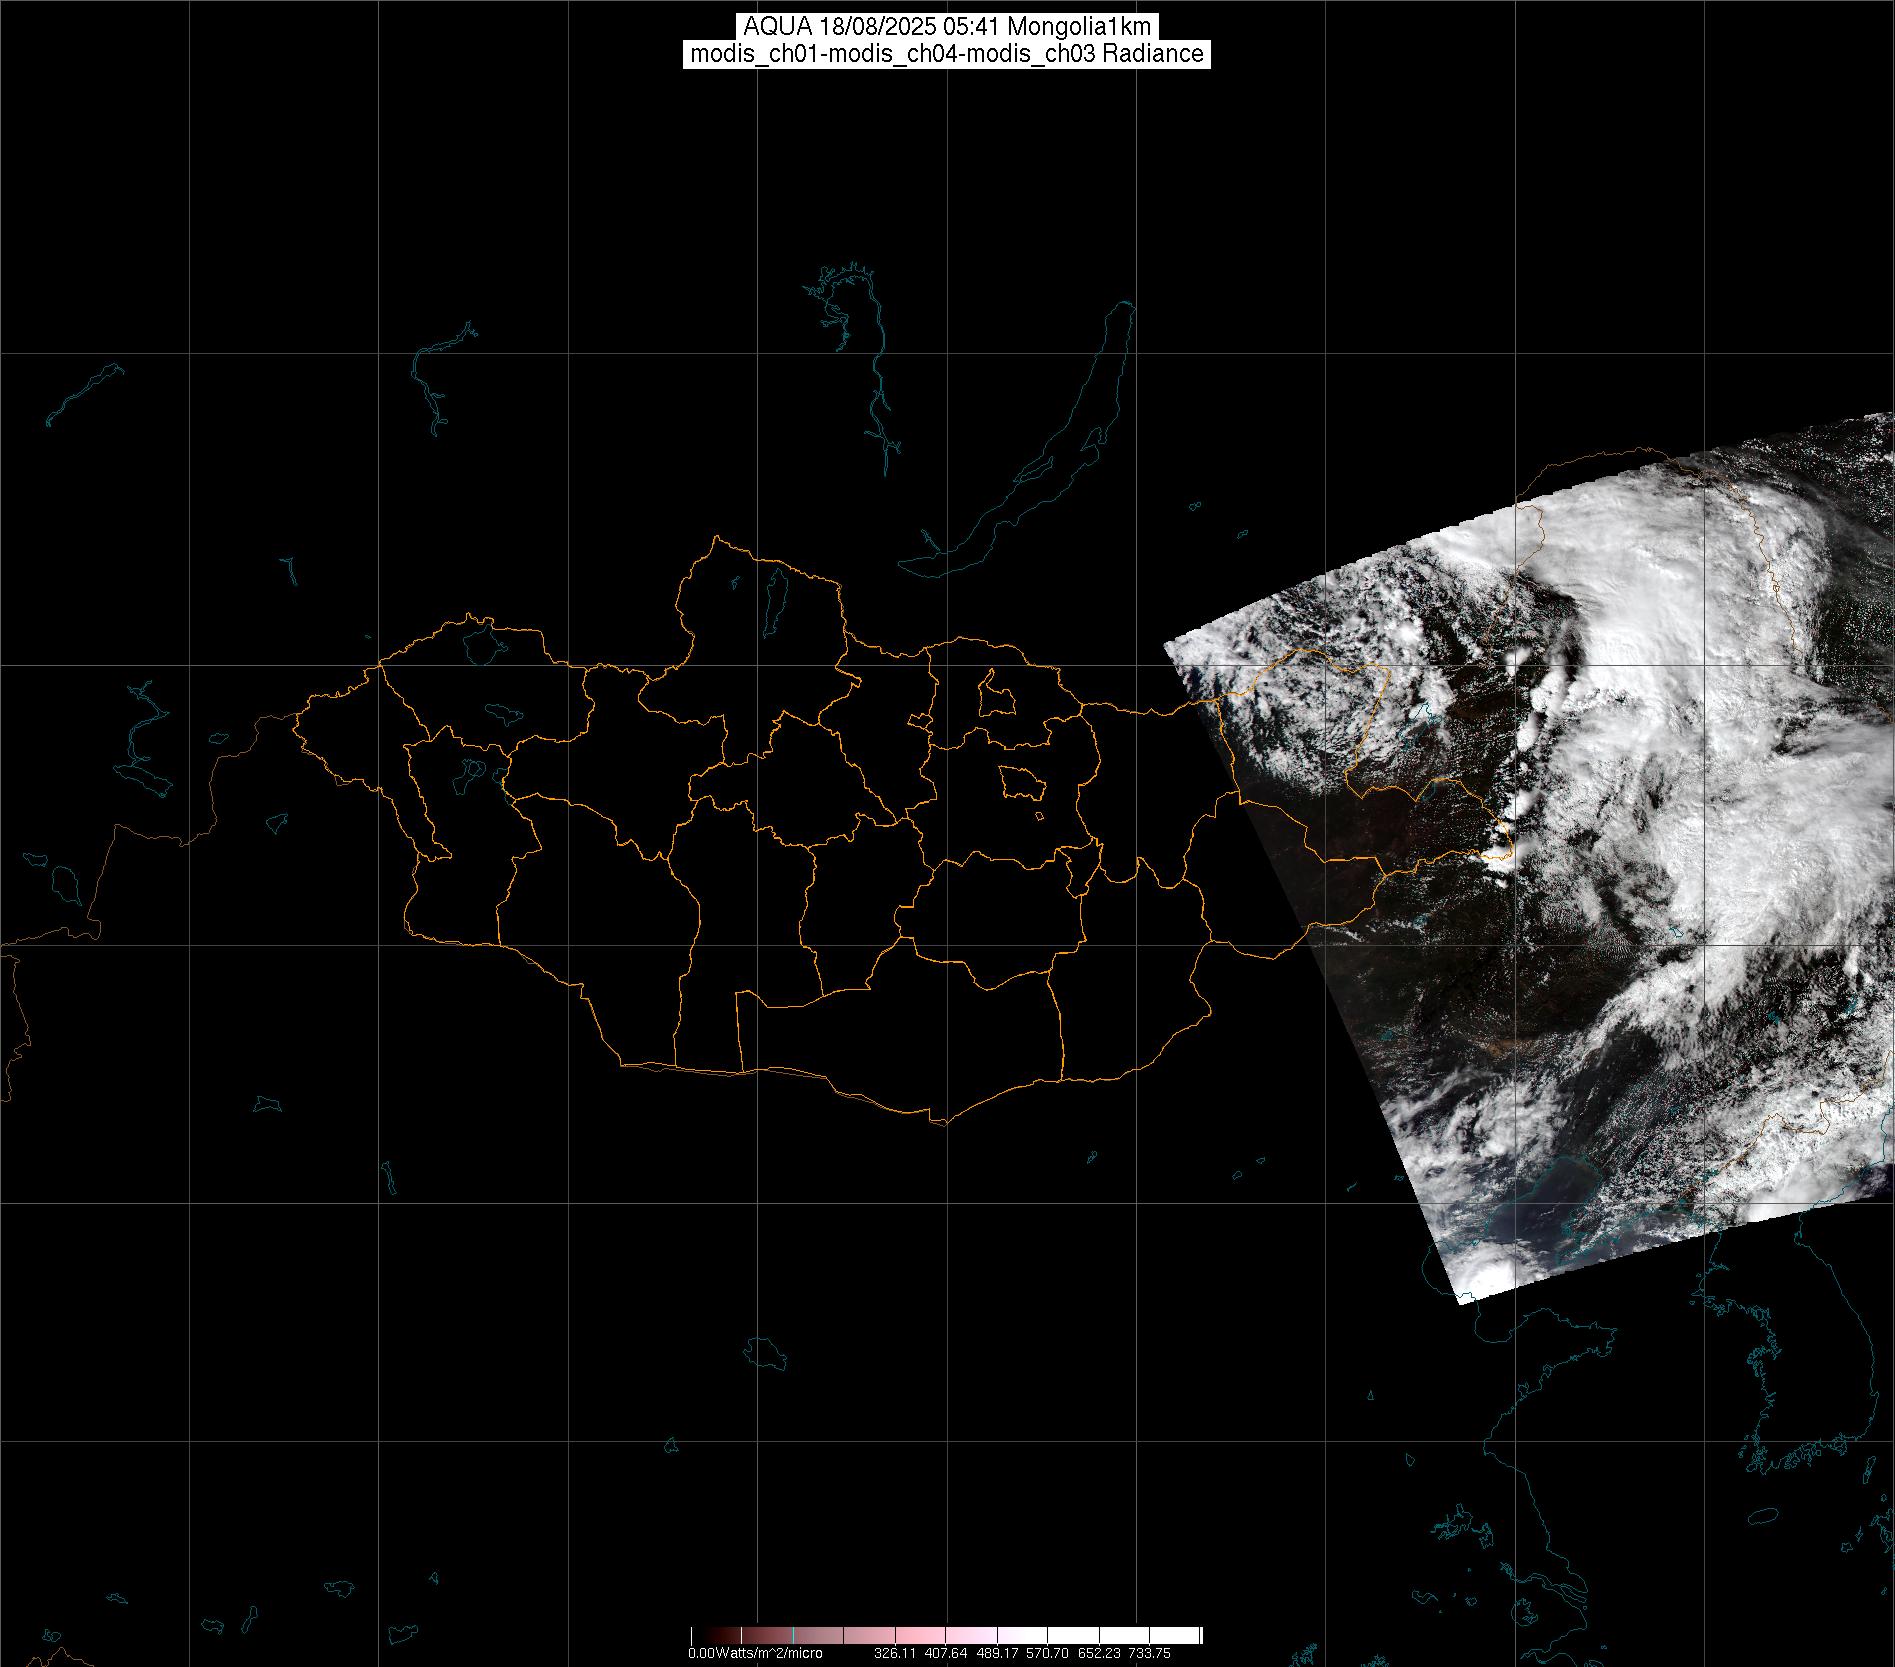Click the 326.11 value on the colorbar
The width and height of the screenshot is (1895, 1667).
click(x=895, y=1653)
